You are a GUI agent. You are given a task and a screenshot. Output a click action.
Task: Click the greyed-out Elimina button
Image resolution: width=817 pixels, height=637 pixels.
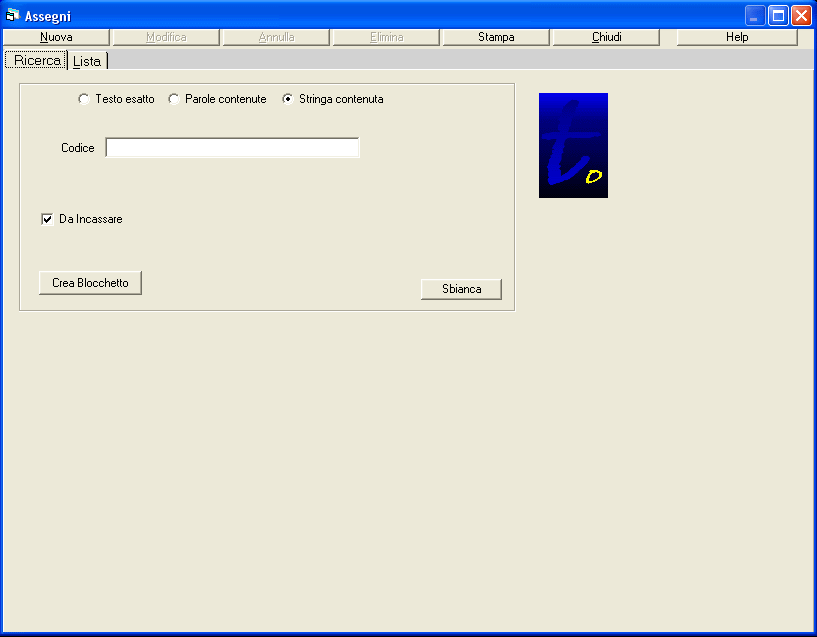click(x=386, y=37)
